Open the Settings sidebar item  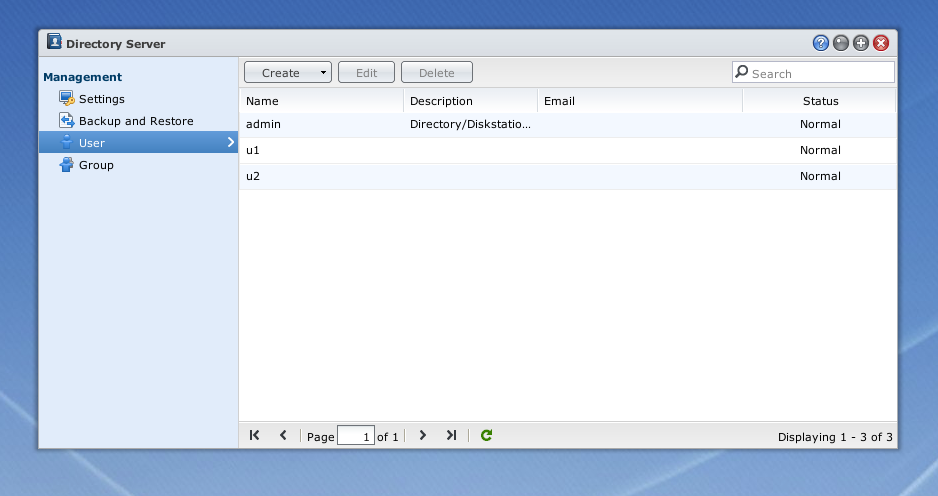102,99
